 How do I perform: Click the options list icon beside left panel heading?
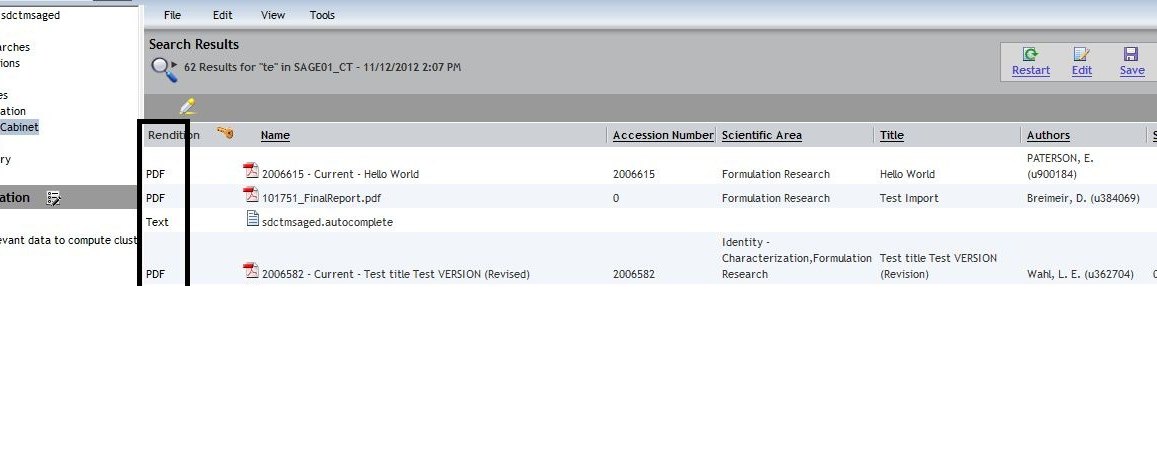(53, 198)
